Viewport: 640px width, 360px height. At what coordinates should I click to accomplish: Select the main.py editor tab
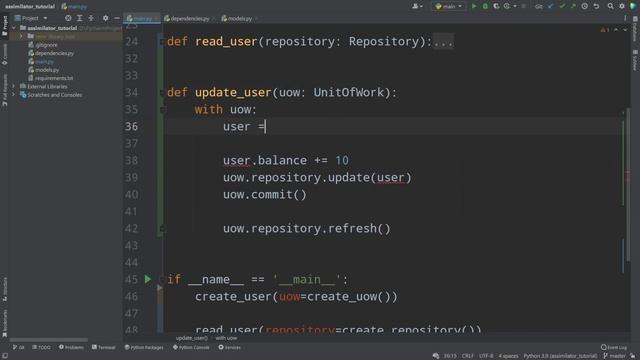[x=142, y=18]
